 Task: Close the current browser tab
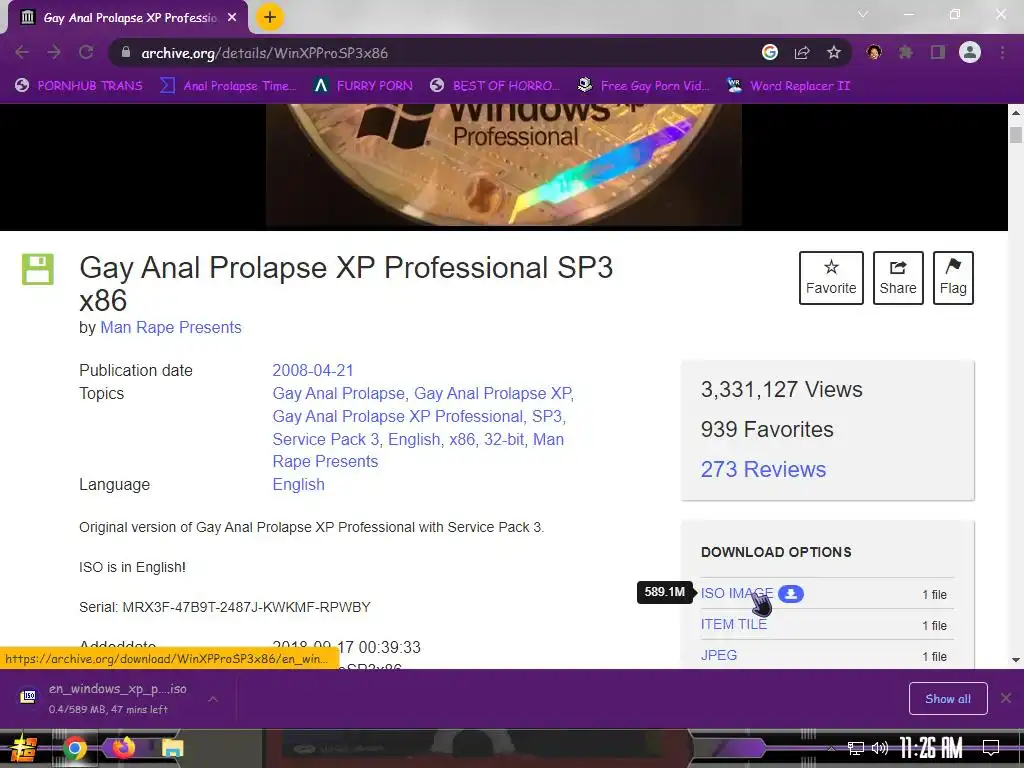232,18
